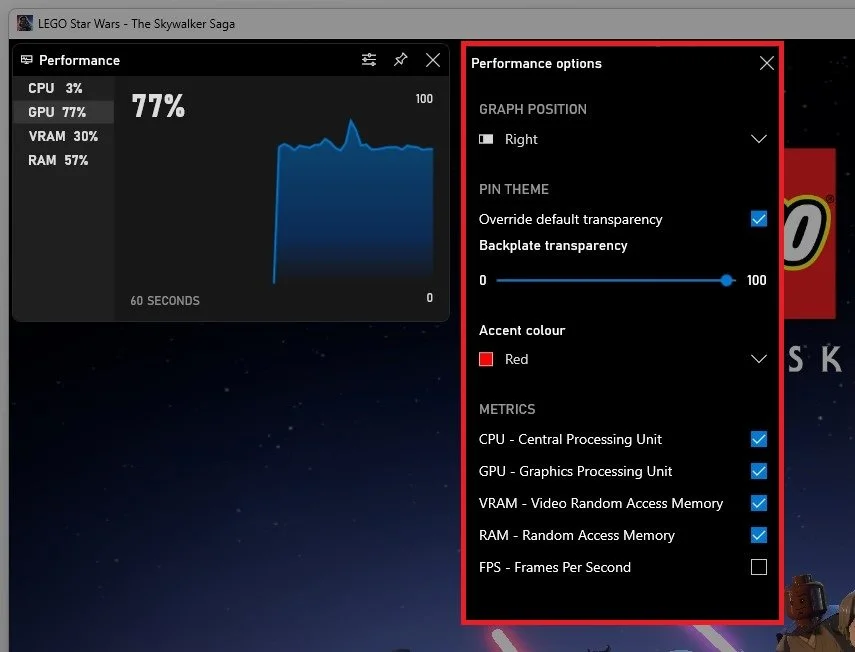Open the Graph position dropdown showing Right
This screenshot has width=855, height=652.
tap(623, 139)
